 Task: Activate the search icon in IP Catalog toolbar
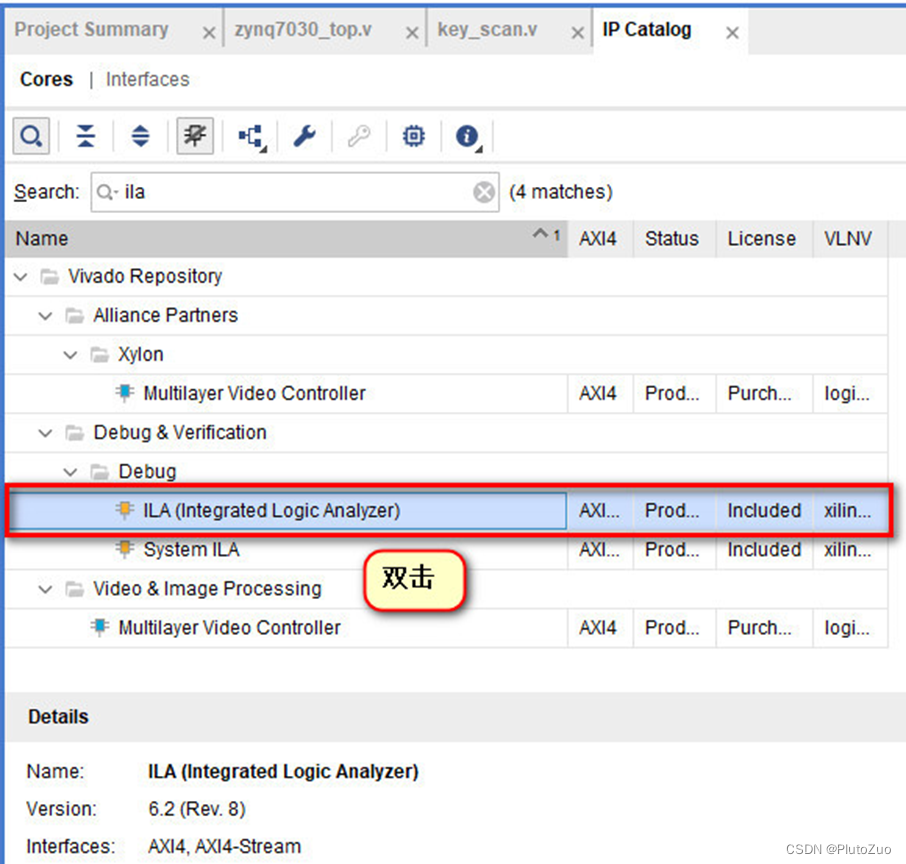[x=30, y=135]
